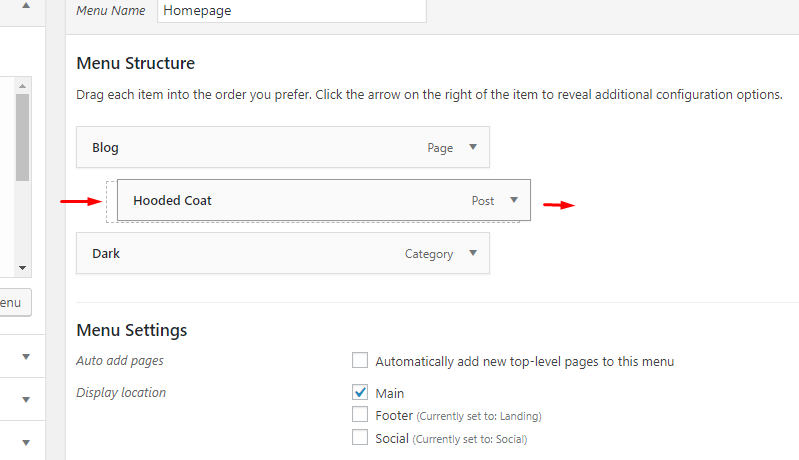This screenshot has height=460, width=799.
Task: Check the Social display location checkbox
Action: pyautogui.click(x=360, y=438)
